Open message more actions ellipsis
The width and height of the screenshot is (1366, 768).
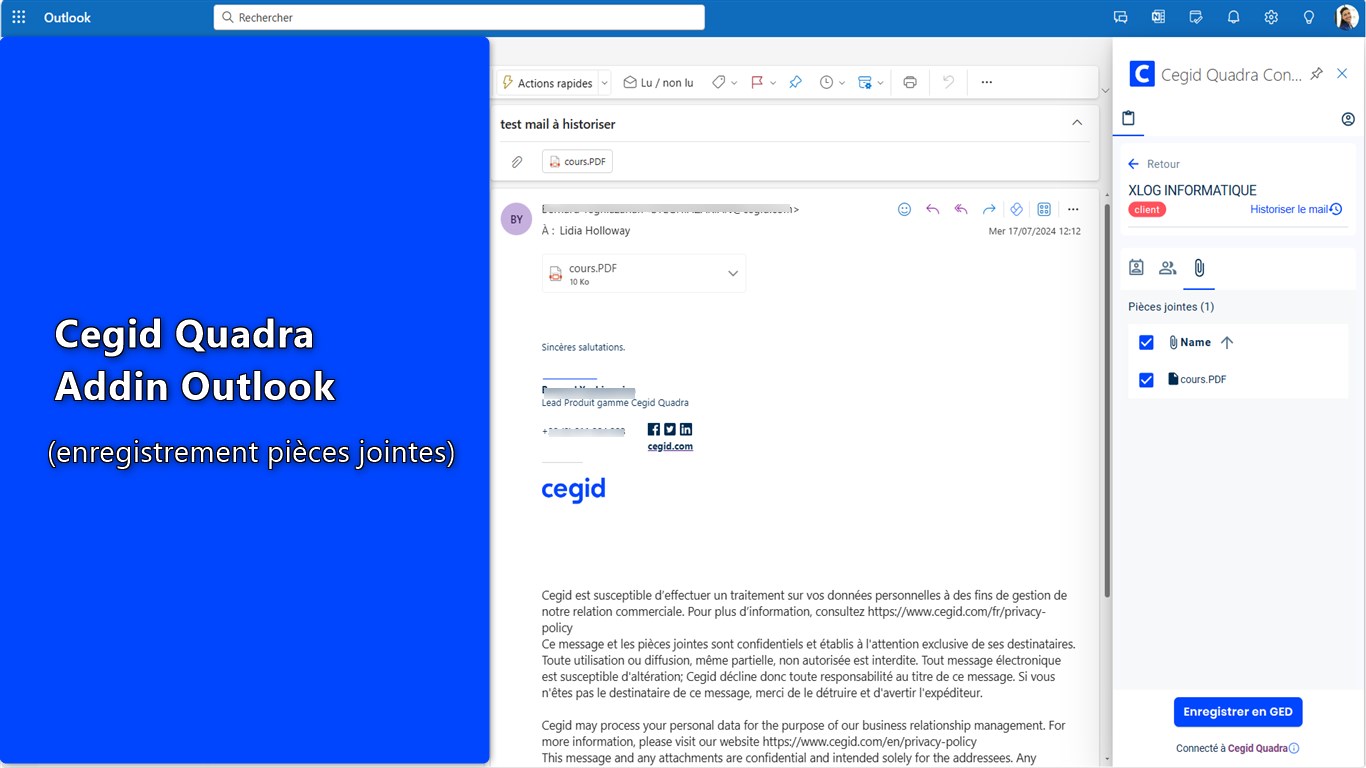[x=1073, y=209]
